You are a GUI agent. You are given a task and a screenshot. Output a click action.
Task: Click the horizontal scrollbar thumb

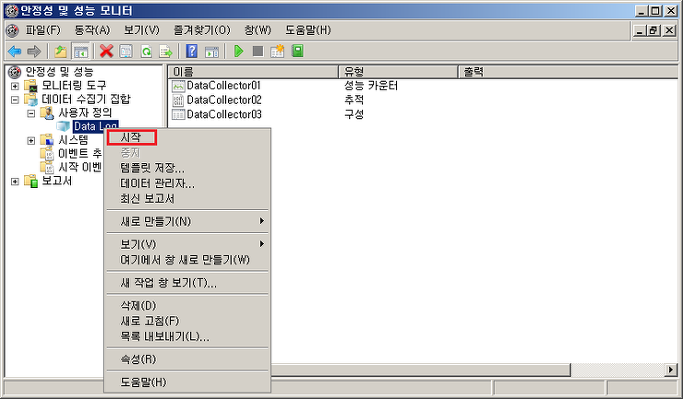[420, 370]
